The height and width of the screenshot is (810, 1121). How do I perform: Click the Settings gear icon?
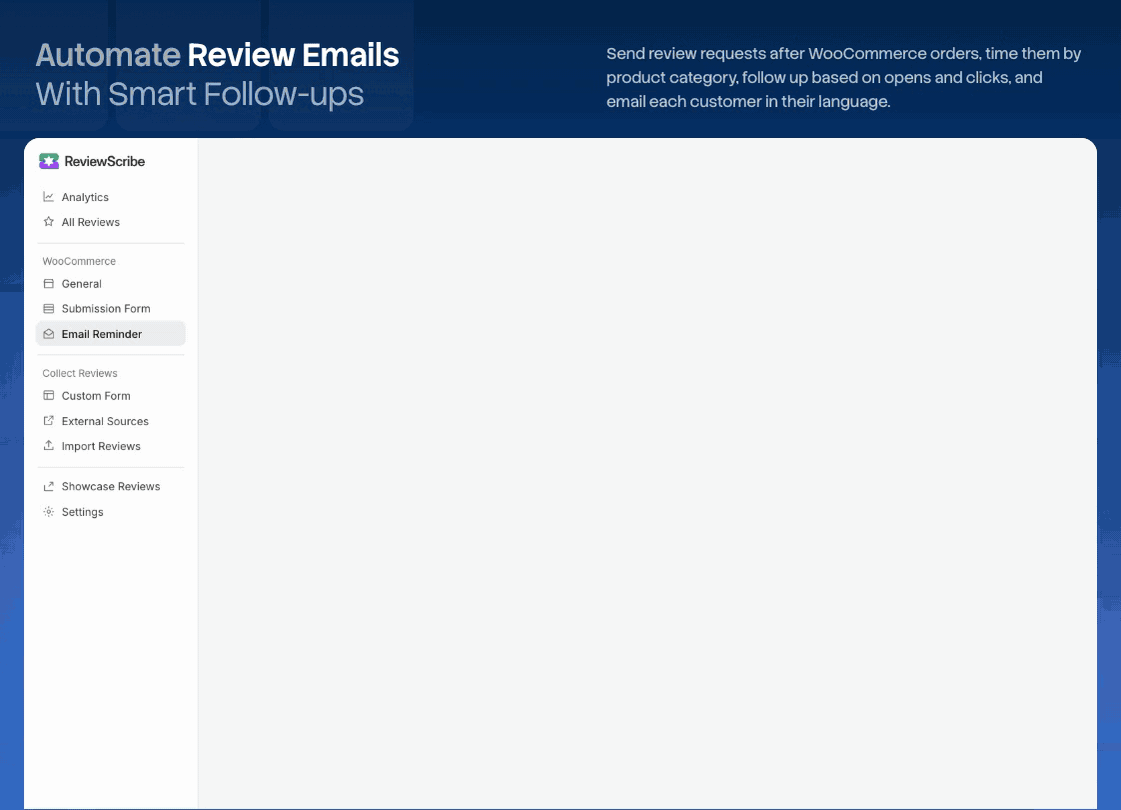coord(49,512)
